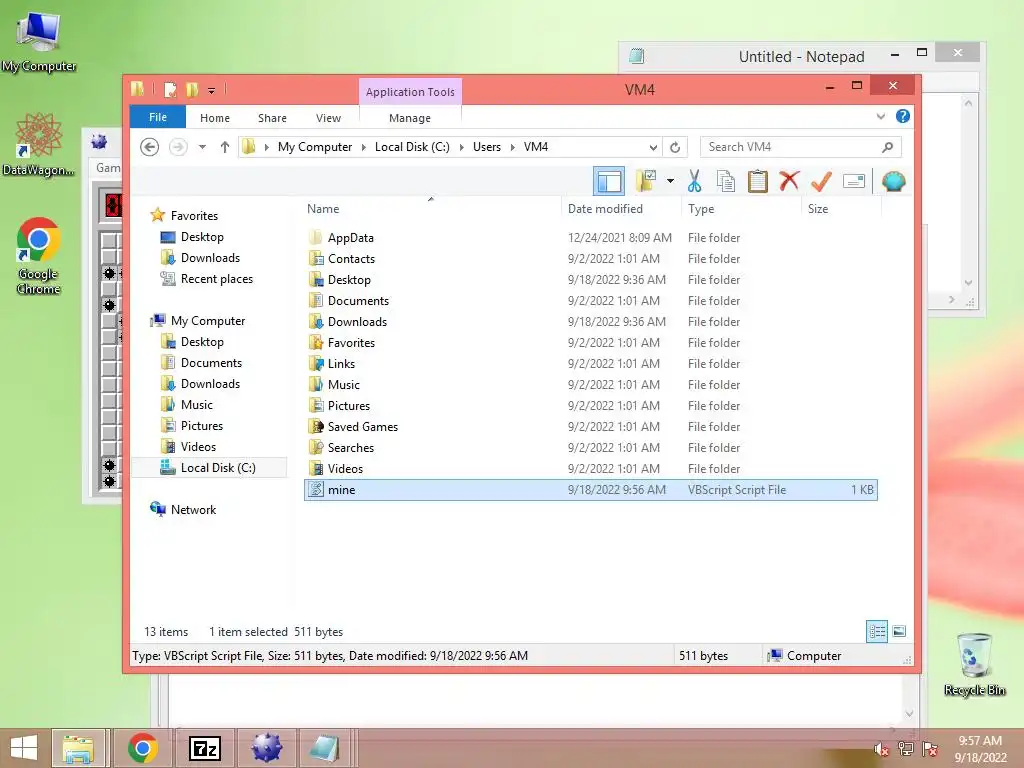
Task: Go up one folder level
Action: coord(225,147)
